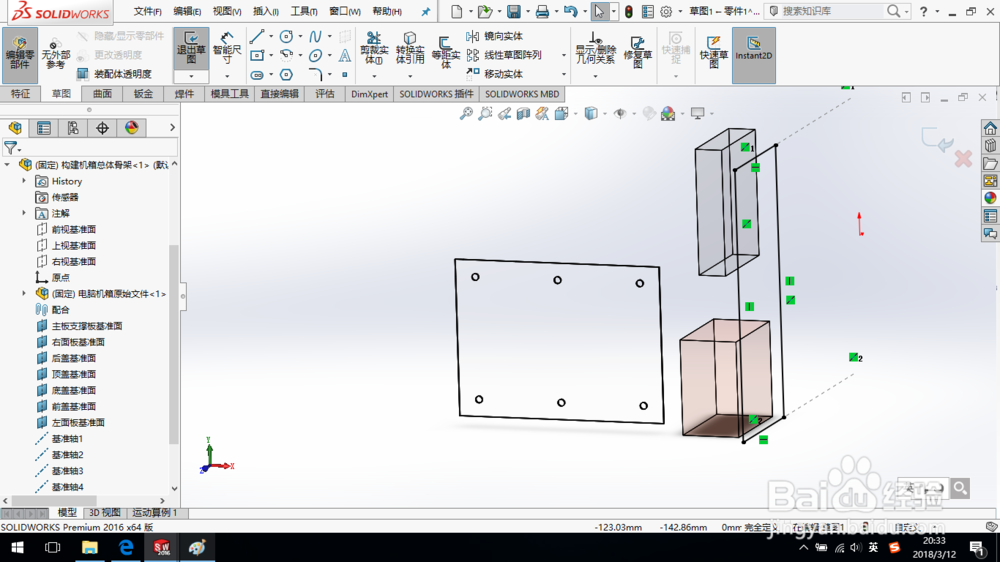
Task: Switch to the 特征 (Features) tab
Action: point(20,94)
